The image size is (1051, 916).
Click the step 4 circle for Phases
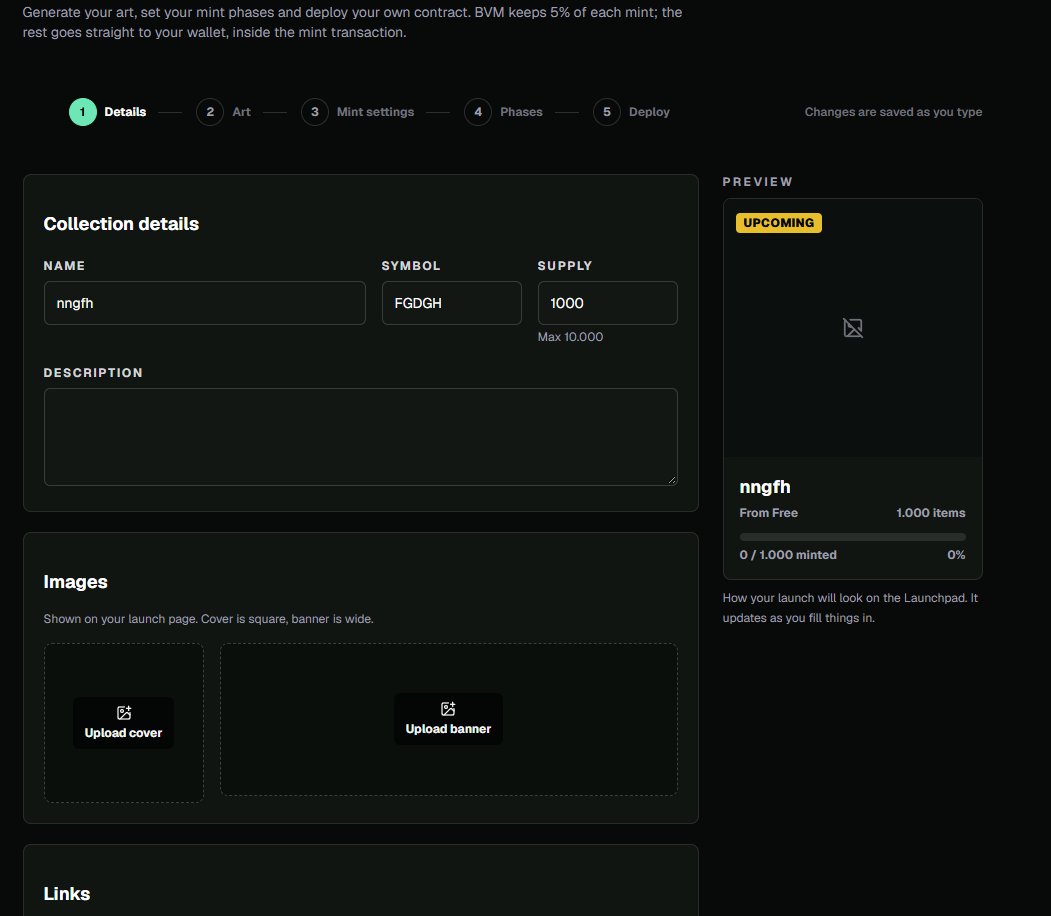[x=478, y=112]
